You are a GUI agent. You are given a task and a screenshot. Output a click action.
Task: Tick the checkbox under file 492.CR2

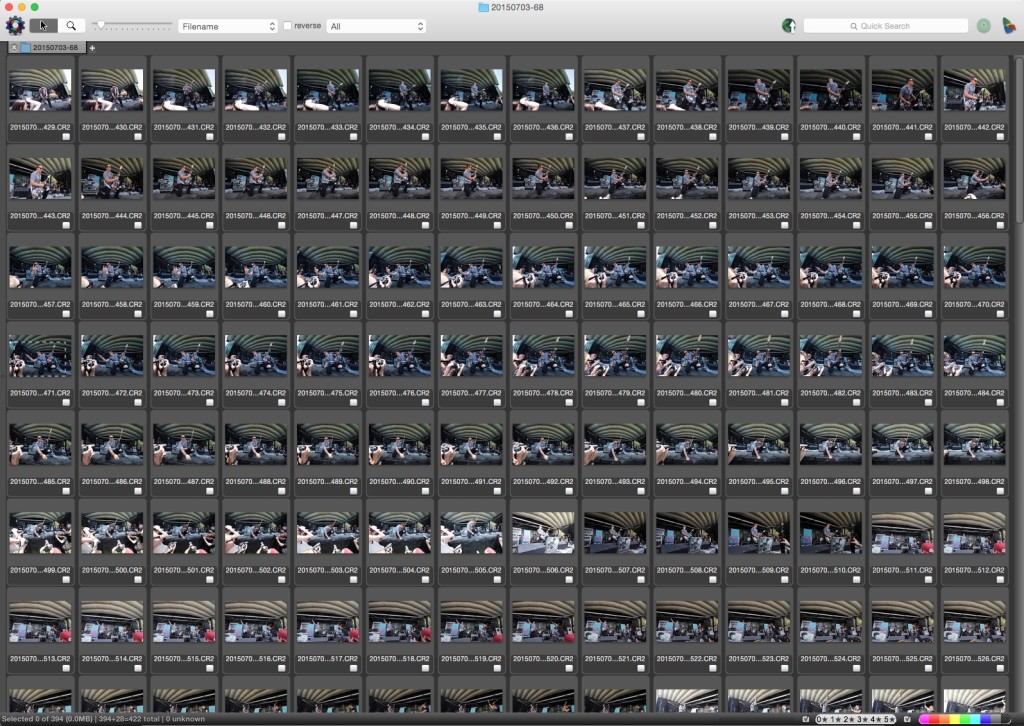tap(569, 491)
